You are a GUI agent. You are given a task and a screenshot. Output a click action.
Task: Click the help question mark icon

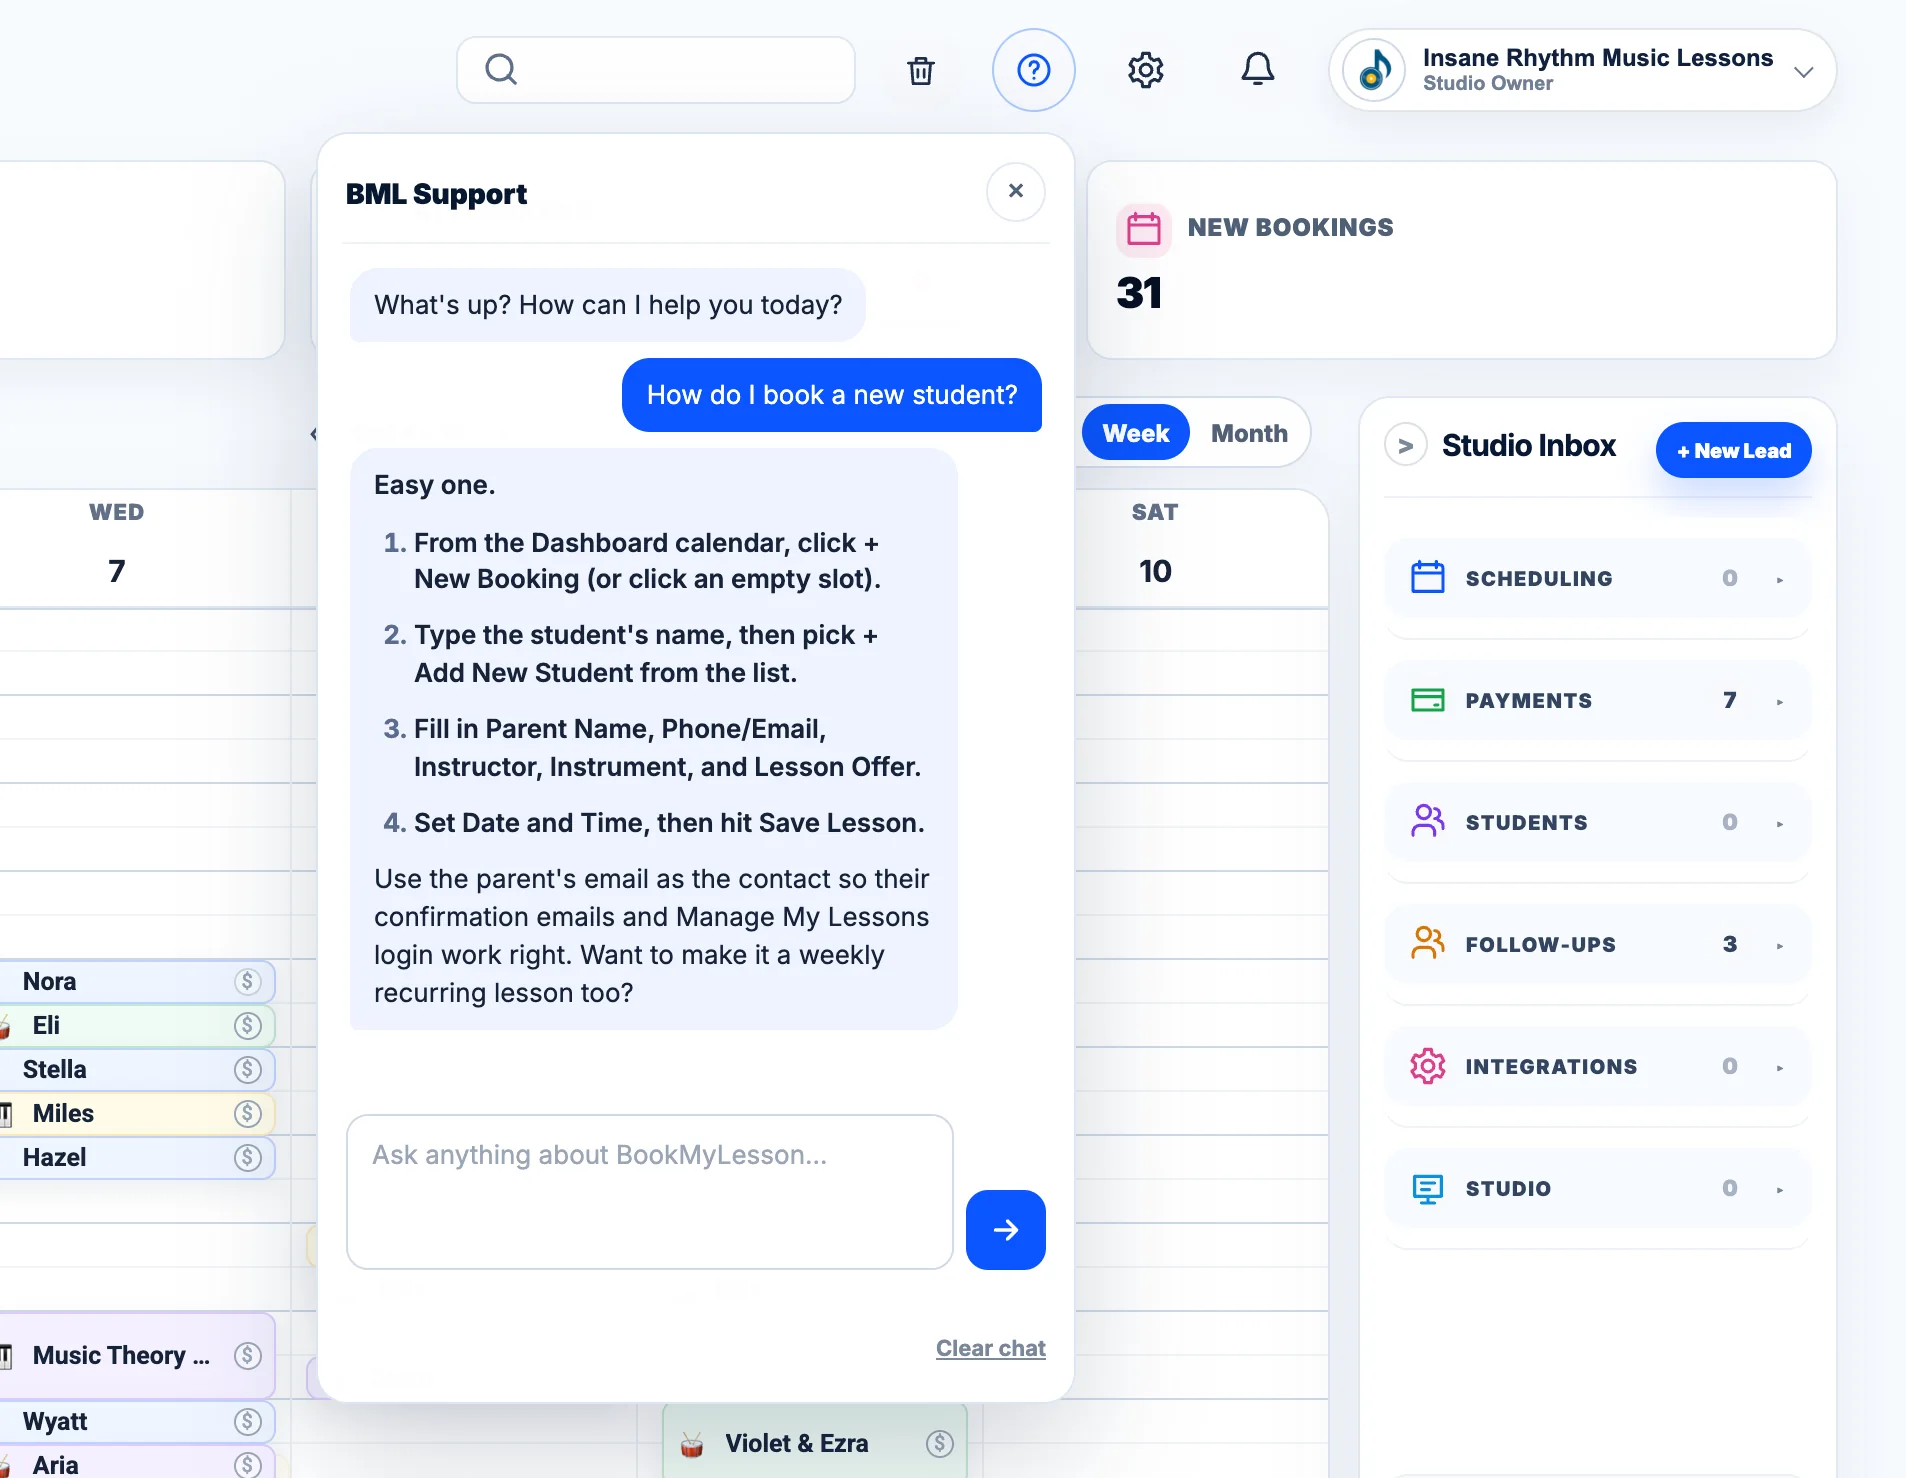1033,70
